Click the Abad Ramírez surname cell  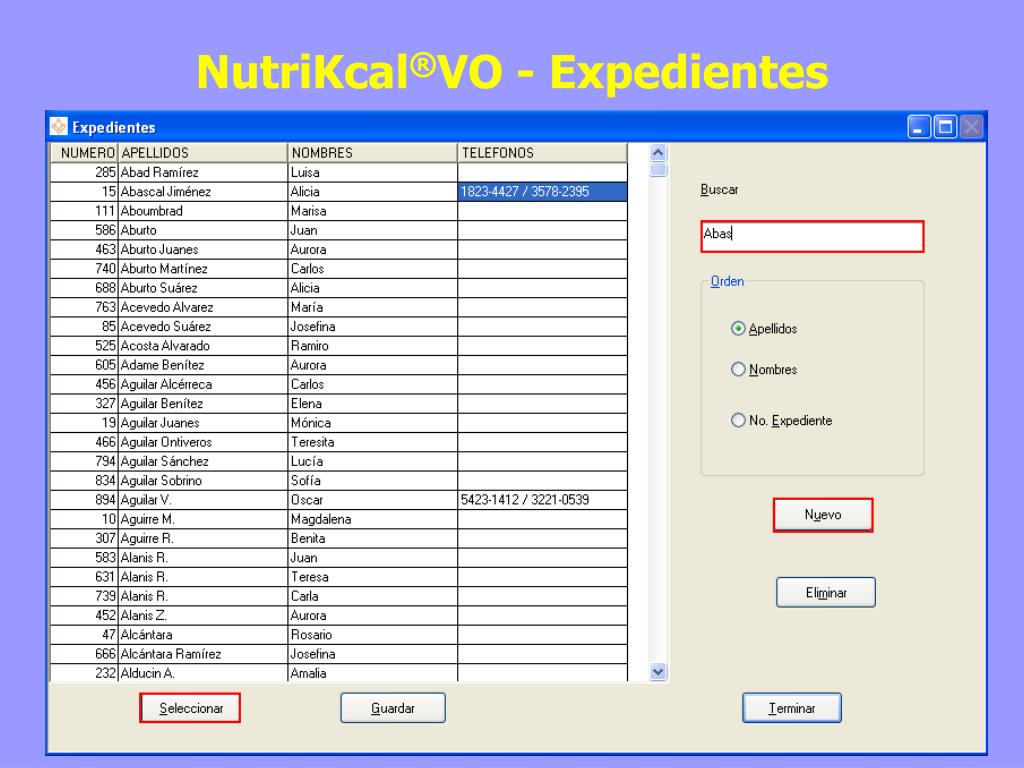(203, 172)
